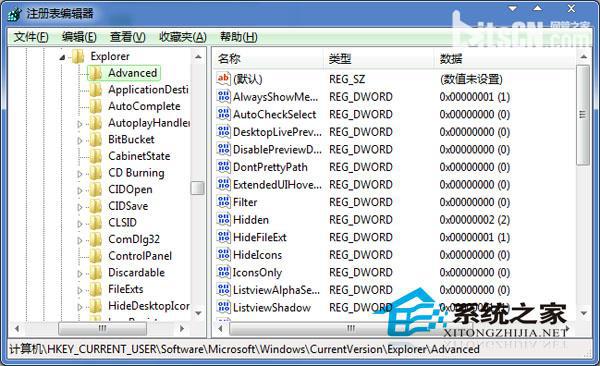Click the registry path in status bar
The height and width of the screenshot is (366, 600).
pyautogui.click(x=244, y=349)
